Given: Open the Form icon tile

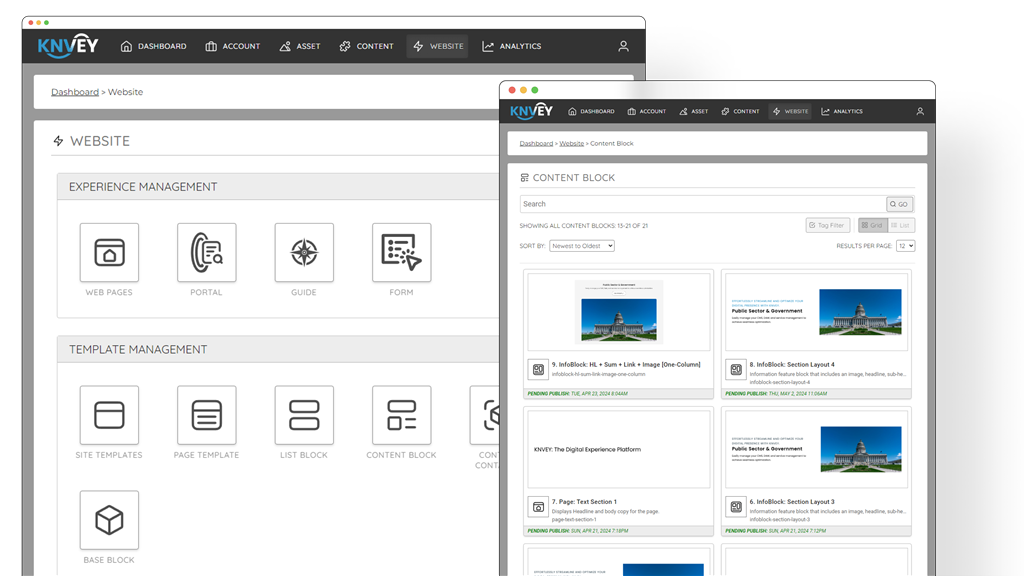Looking at the screenshot, I should click(x=401, y=252).
